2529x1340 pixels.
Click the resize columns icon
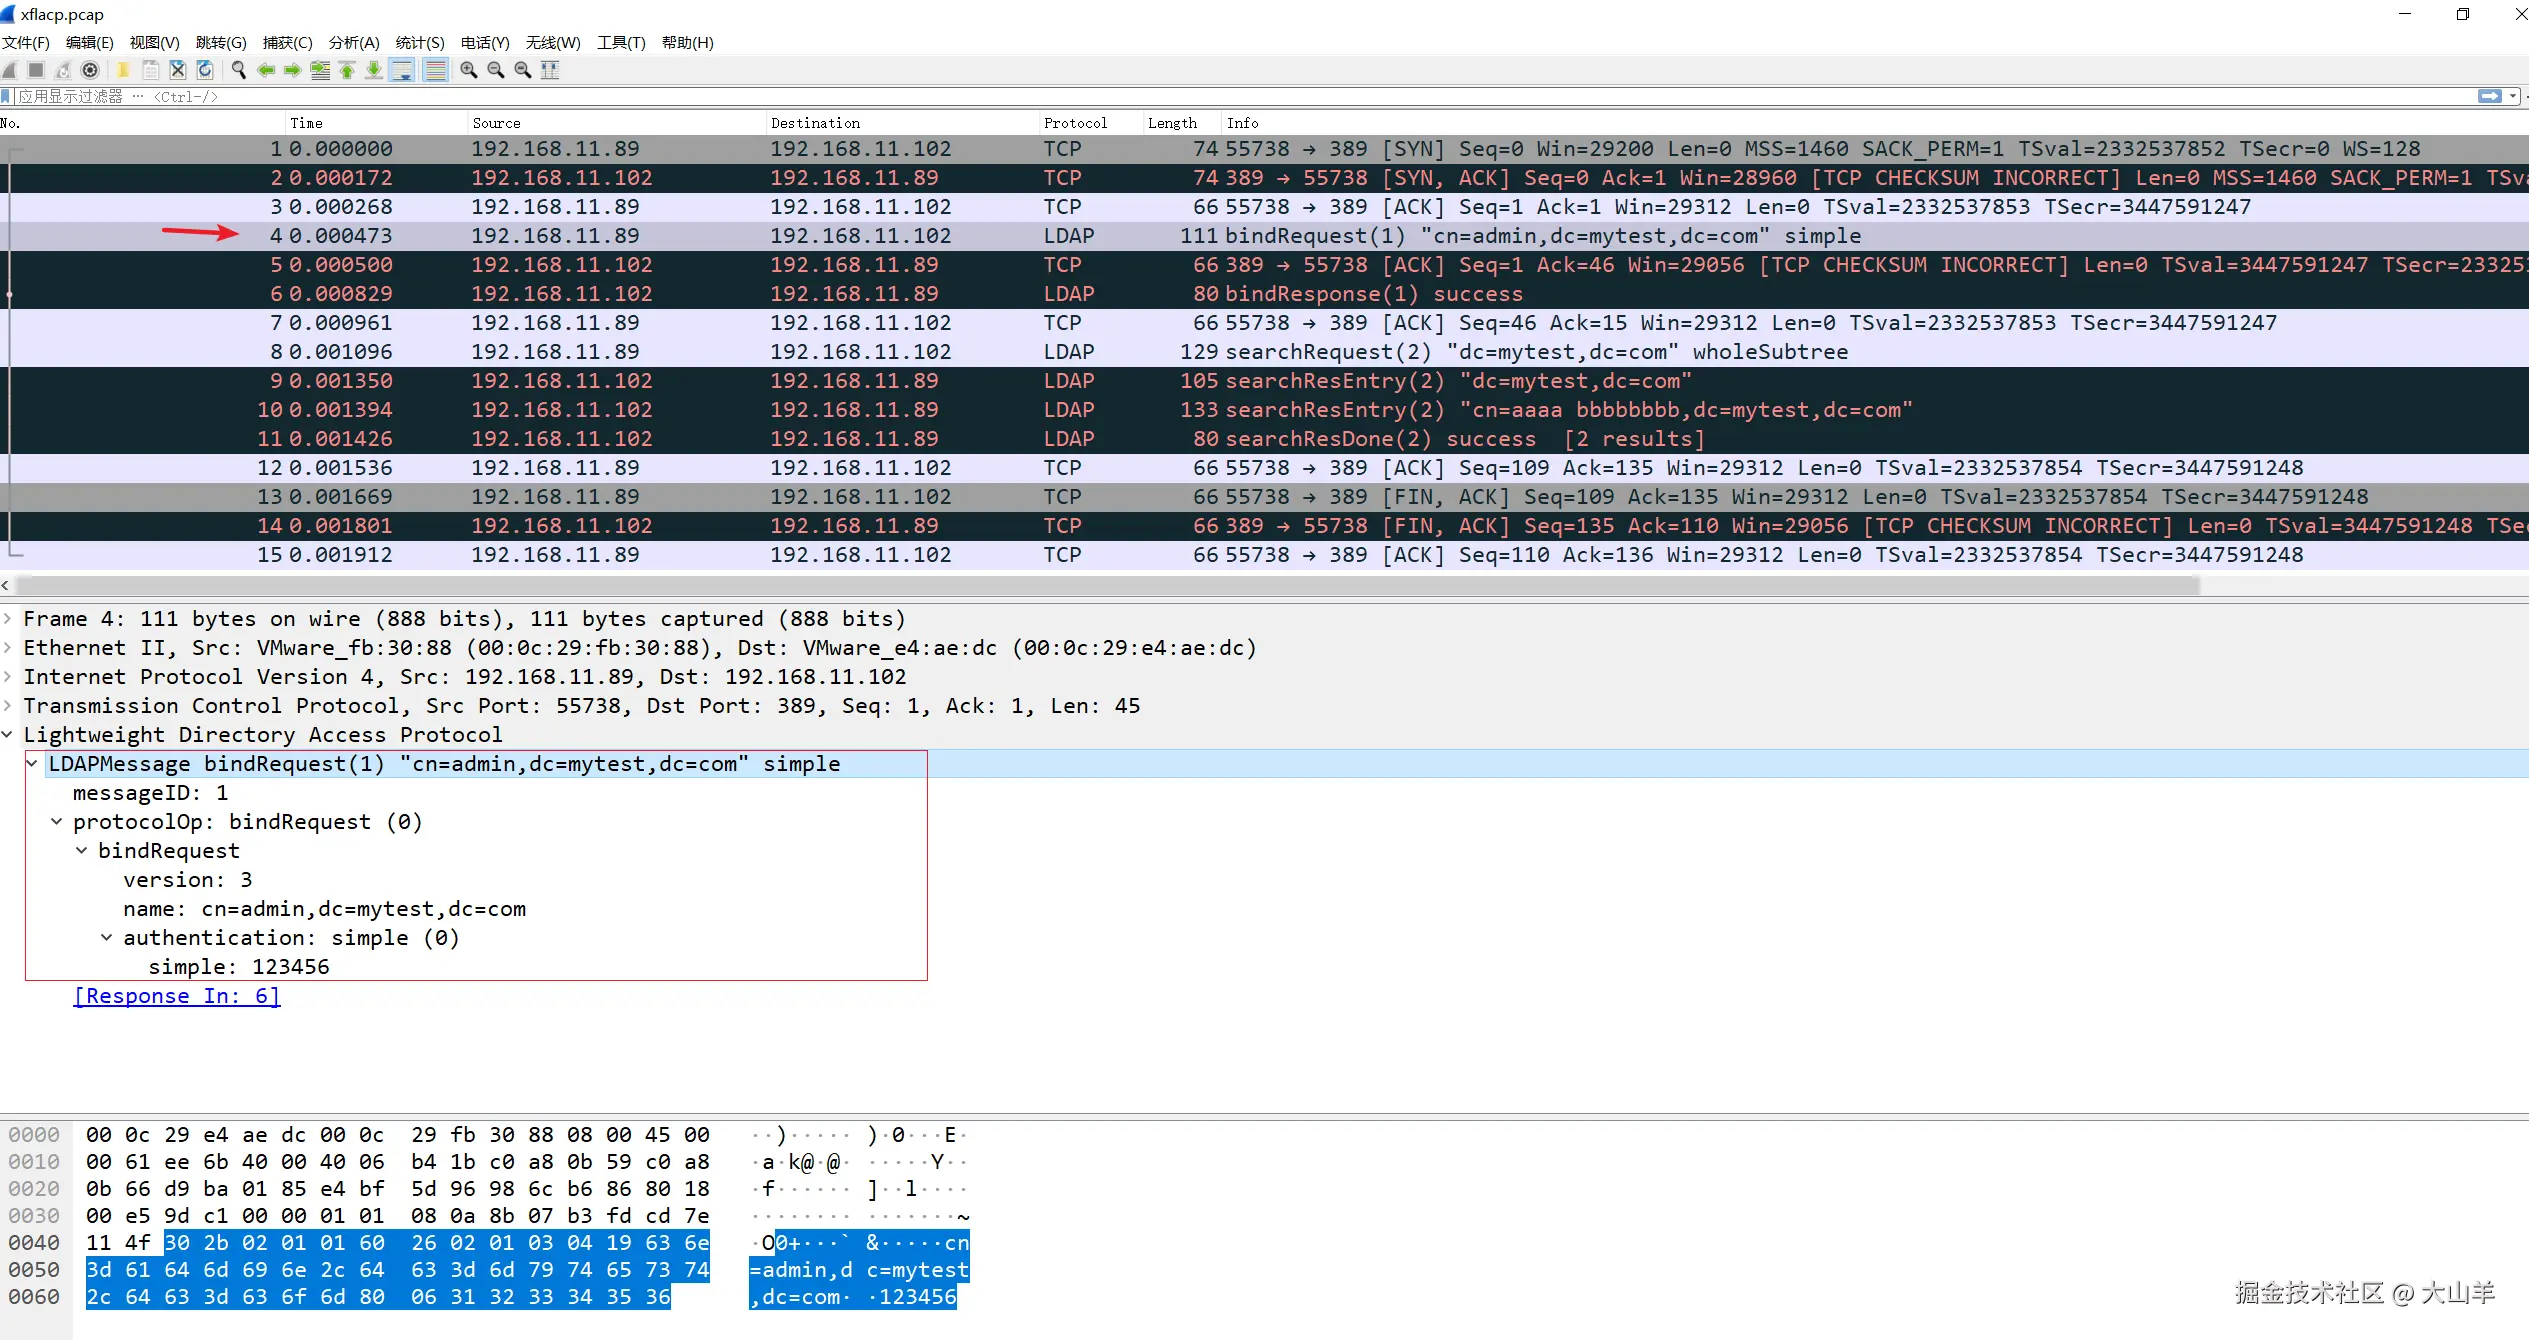(550, 70)
